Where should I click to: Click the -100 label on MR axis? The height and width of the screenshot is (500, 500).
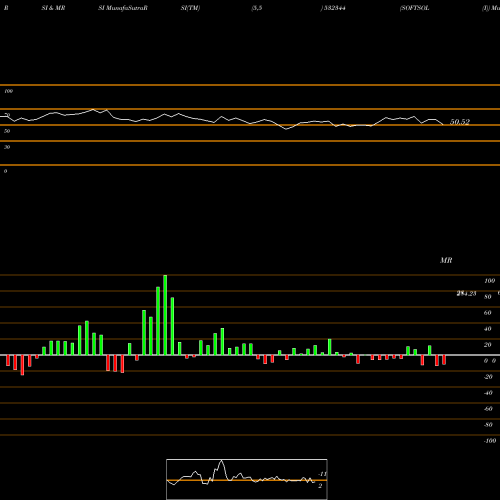click(x=490, y=441)
